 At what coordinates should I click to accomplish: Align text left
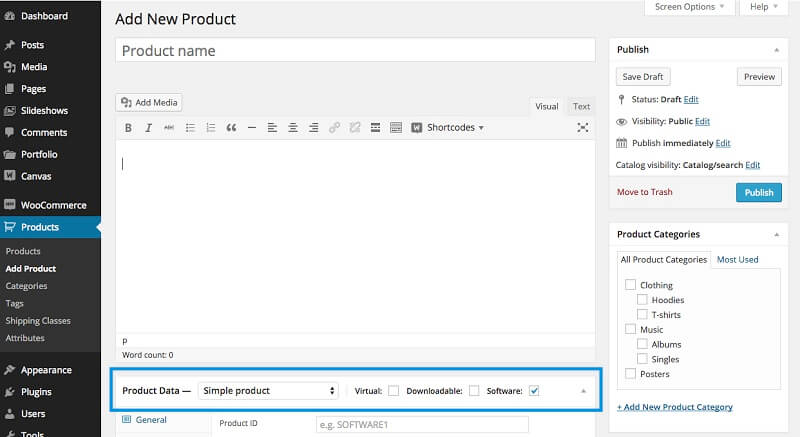(x=272, y=127)
